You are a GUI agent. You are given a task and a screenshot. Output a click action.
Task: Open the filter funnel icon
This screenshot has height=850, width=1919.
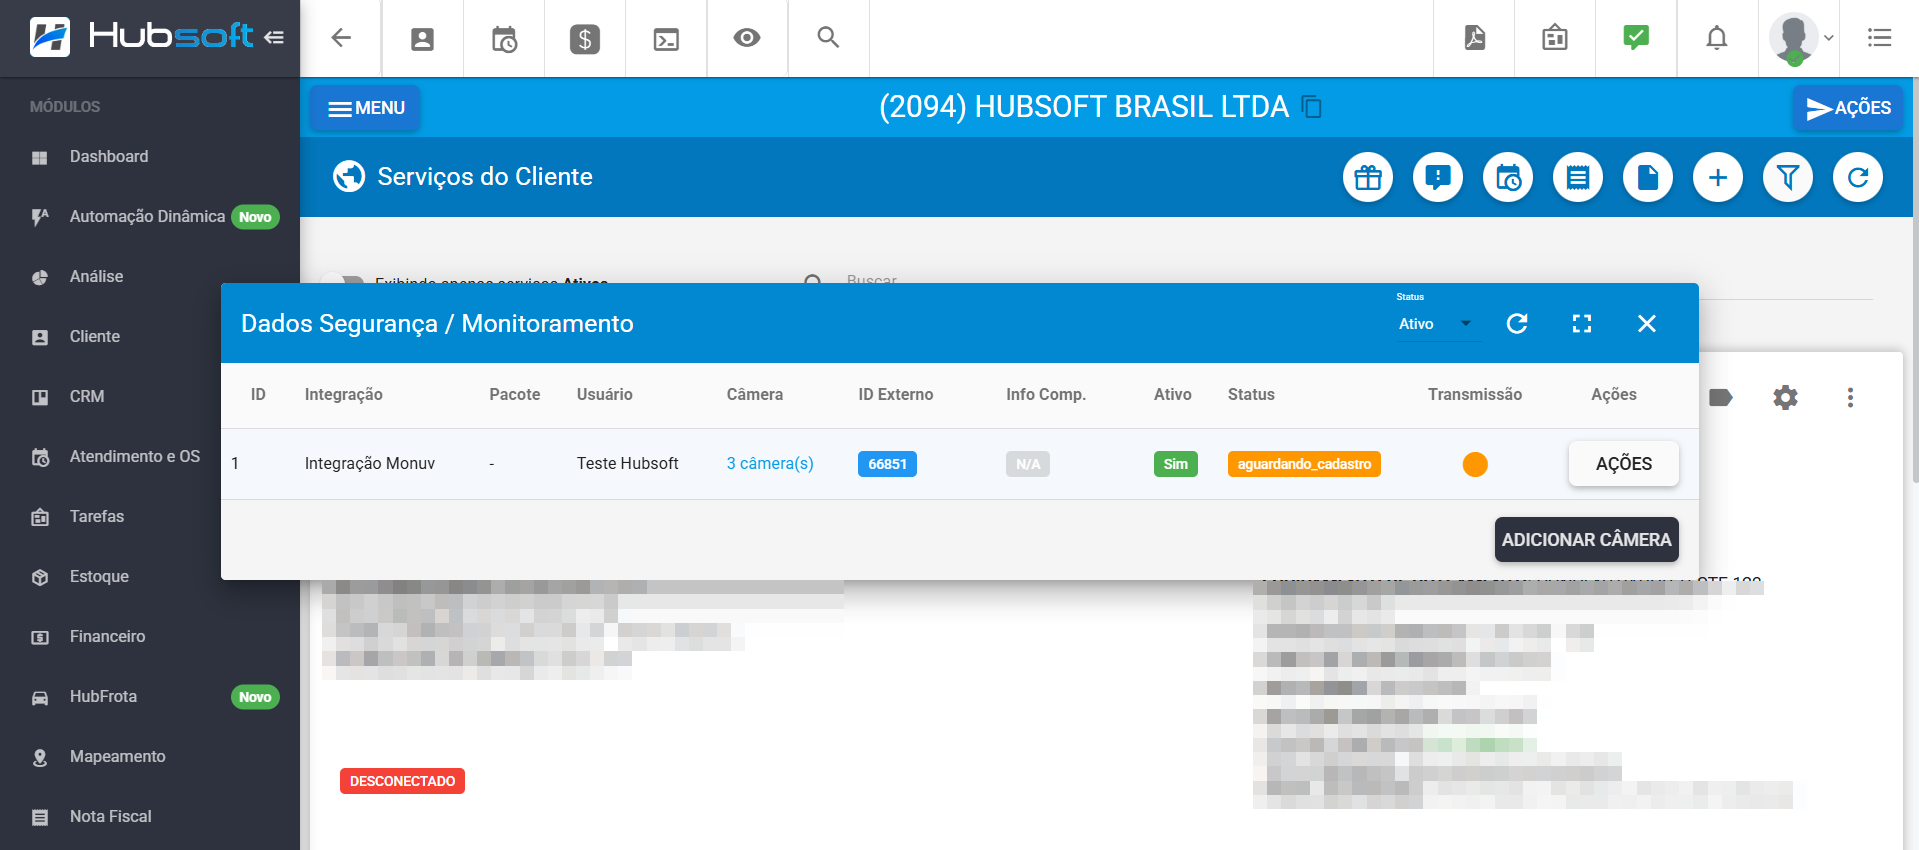point(1788,178)
